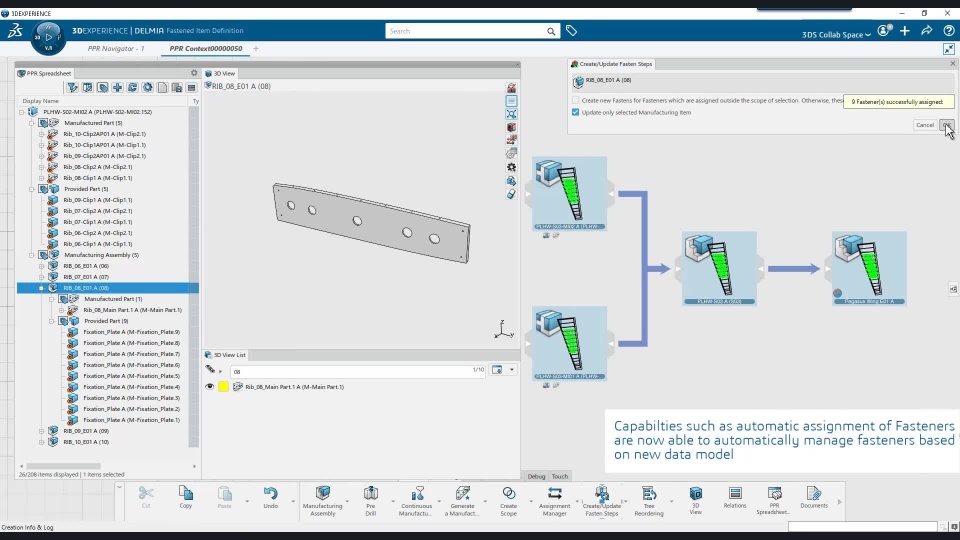The width and height of the screenshot is (960, 540).
Task: Check Create new Fastens for Fasteners checkbox
Action: [x=576, y=100]
